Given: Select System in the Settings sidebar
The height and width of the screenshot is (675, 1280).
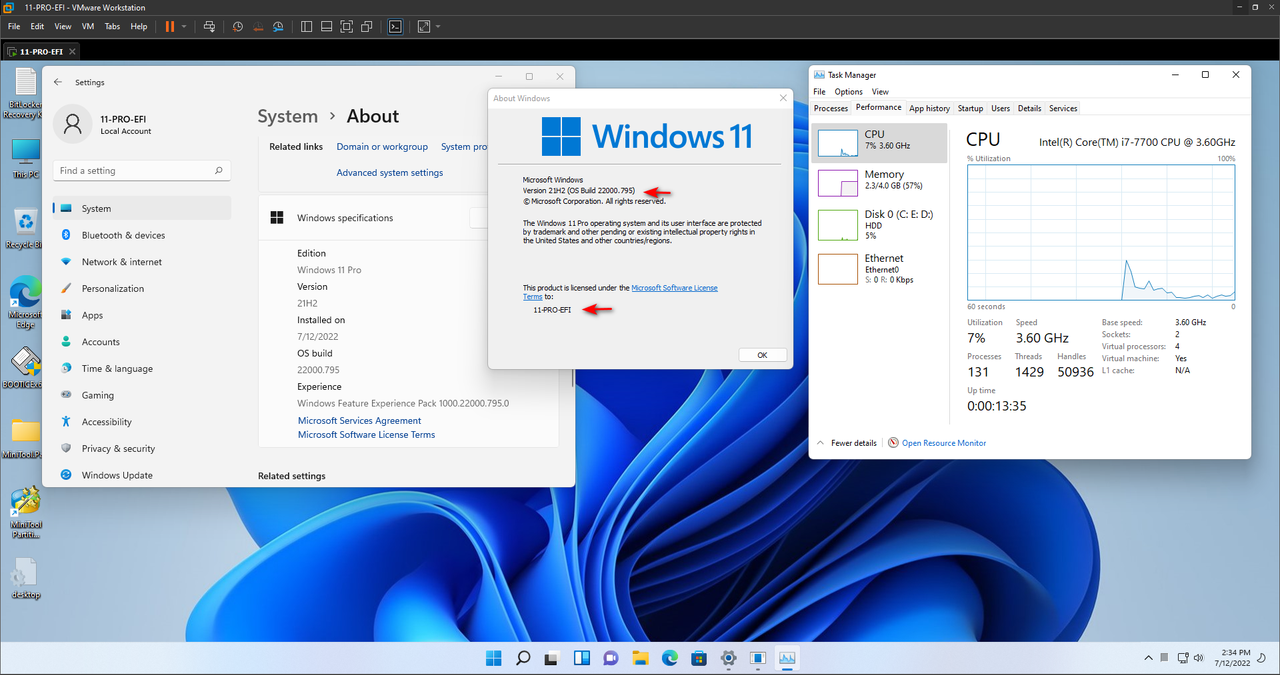Looking at the screenshot, I should [x=142, y=208].
